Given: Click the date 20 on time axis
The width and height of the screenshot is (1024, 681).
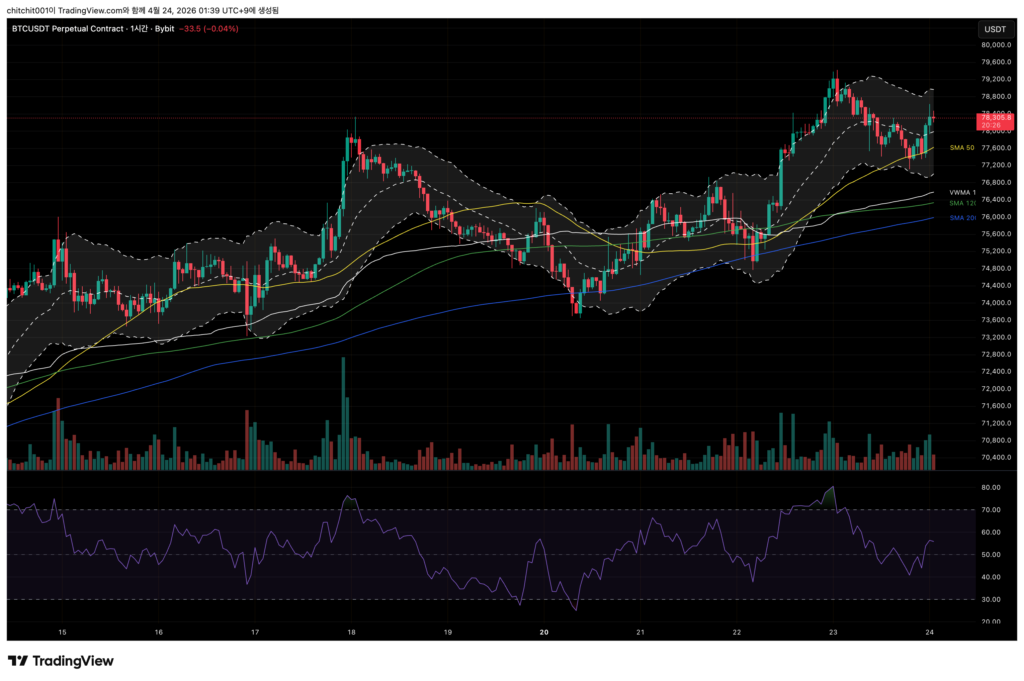Looking at the screenshot, I should click(x=544, y=632).
